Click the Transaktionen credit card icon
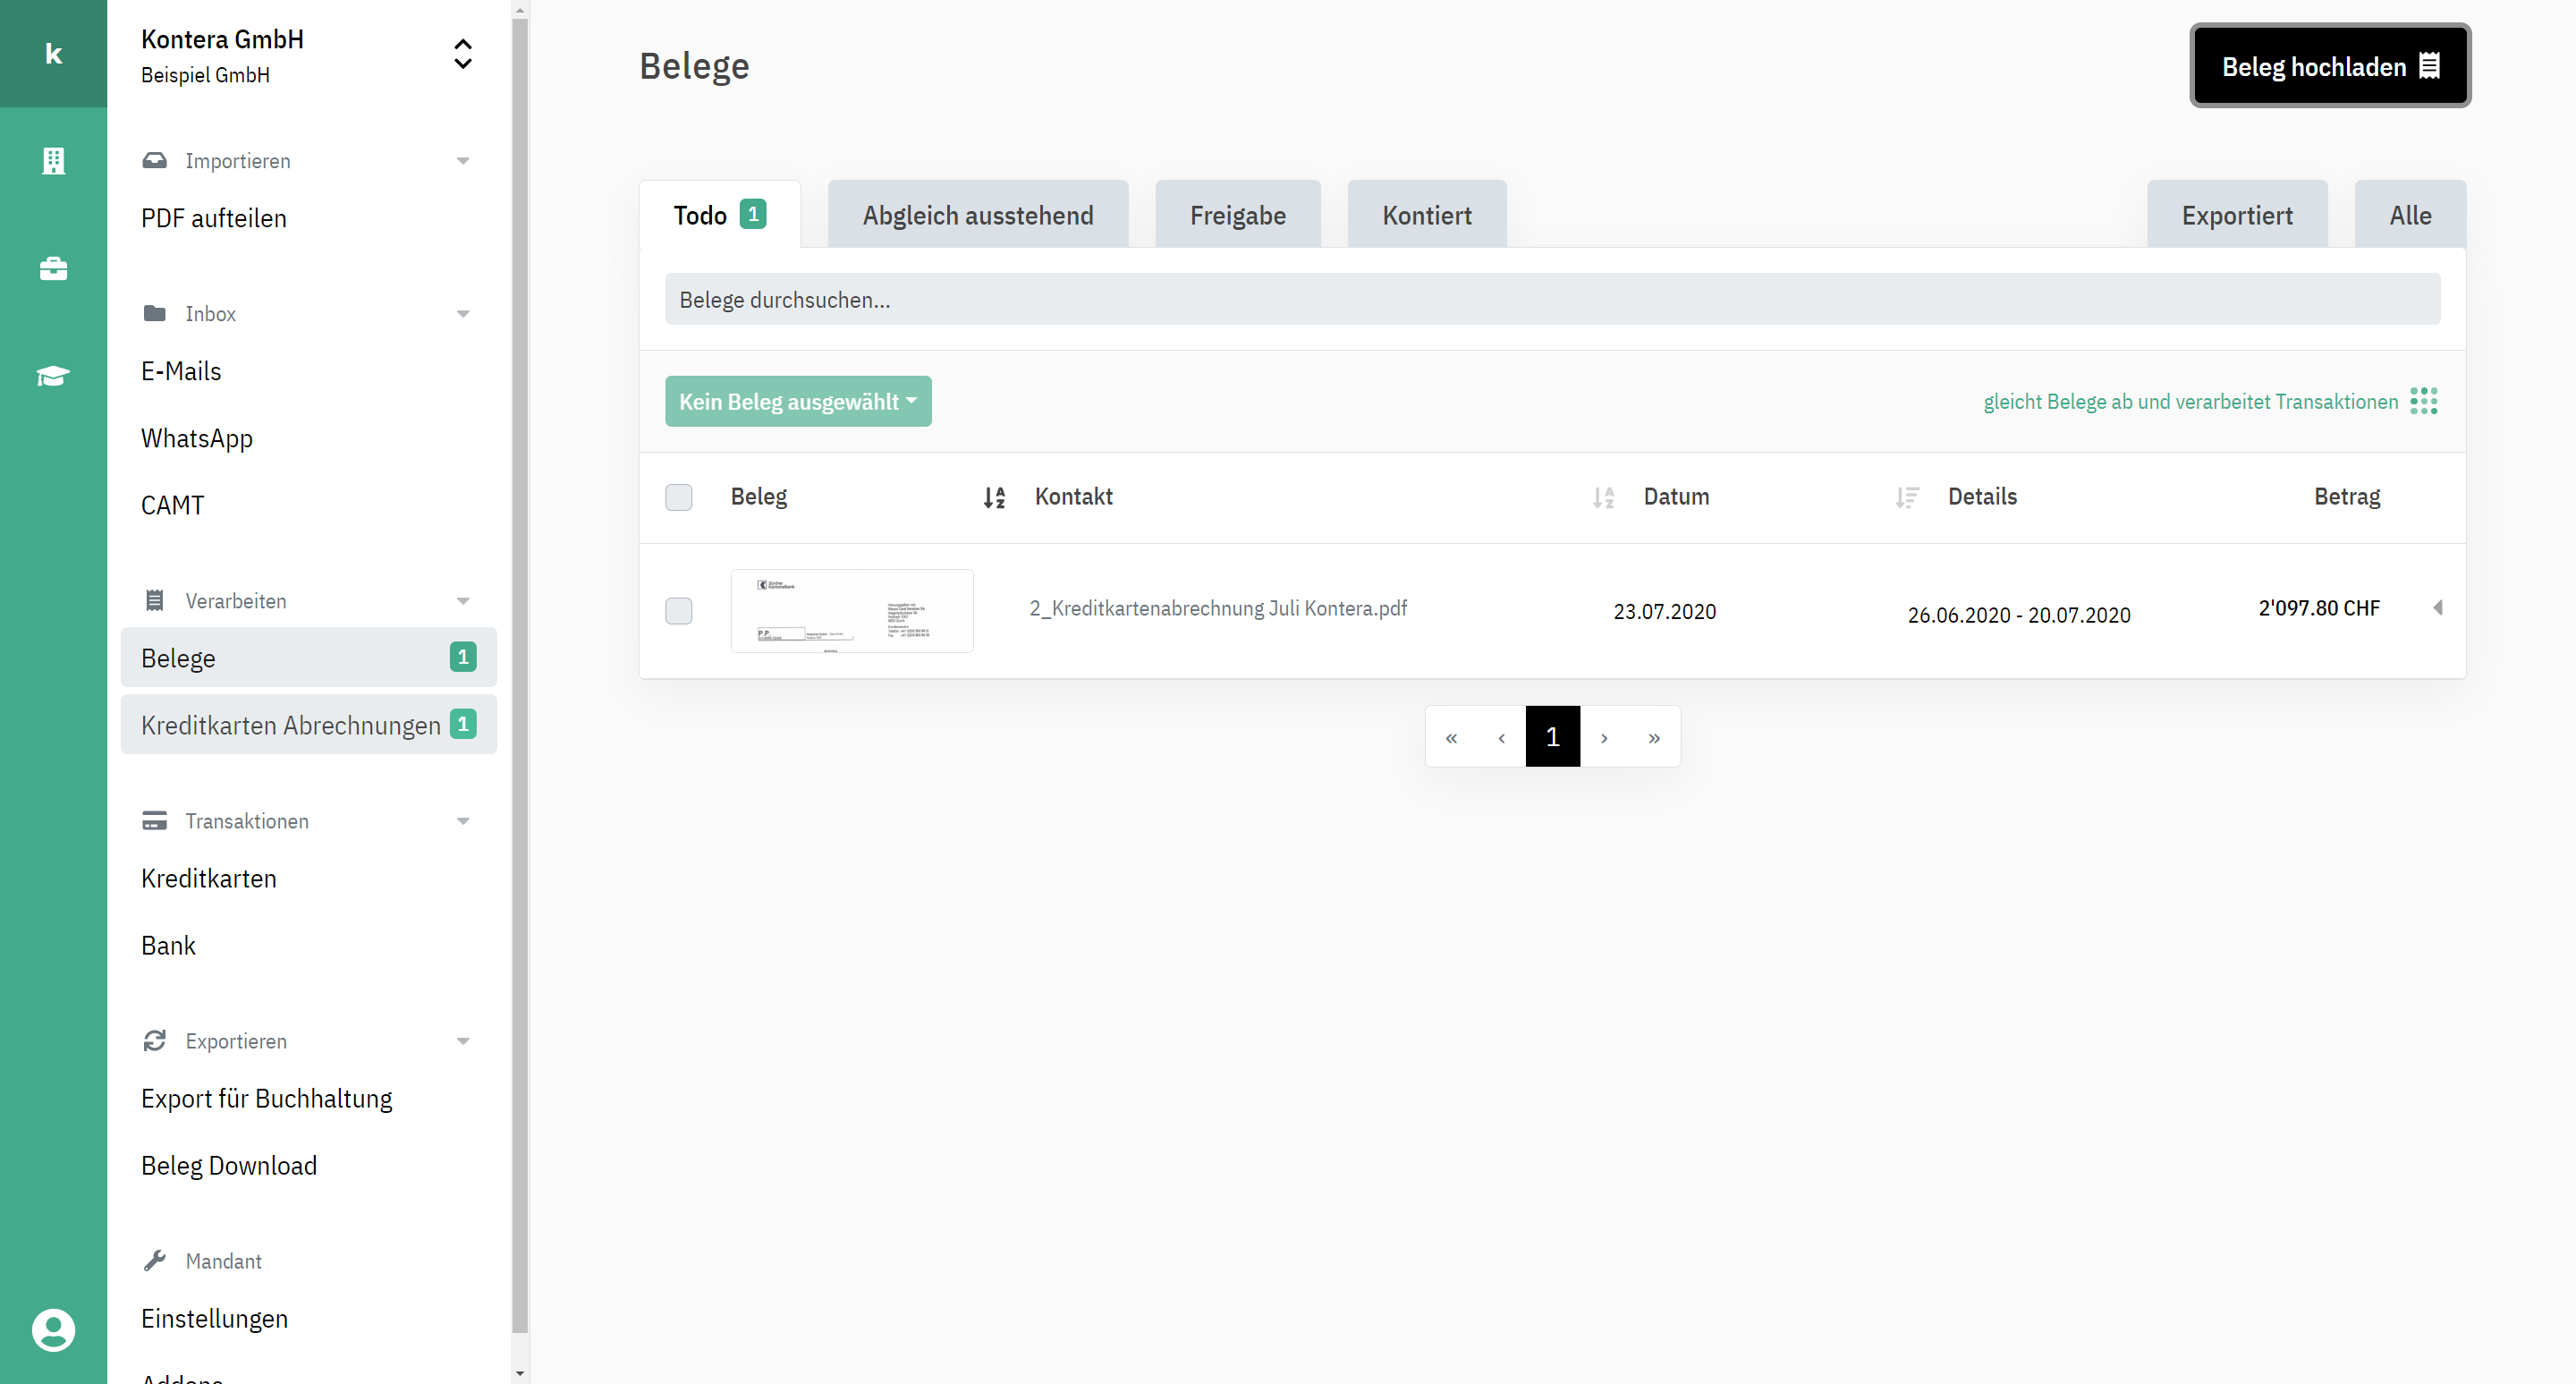Viewport: 2576px width, 1384px height. coord(154,820)
